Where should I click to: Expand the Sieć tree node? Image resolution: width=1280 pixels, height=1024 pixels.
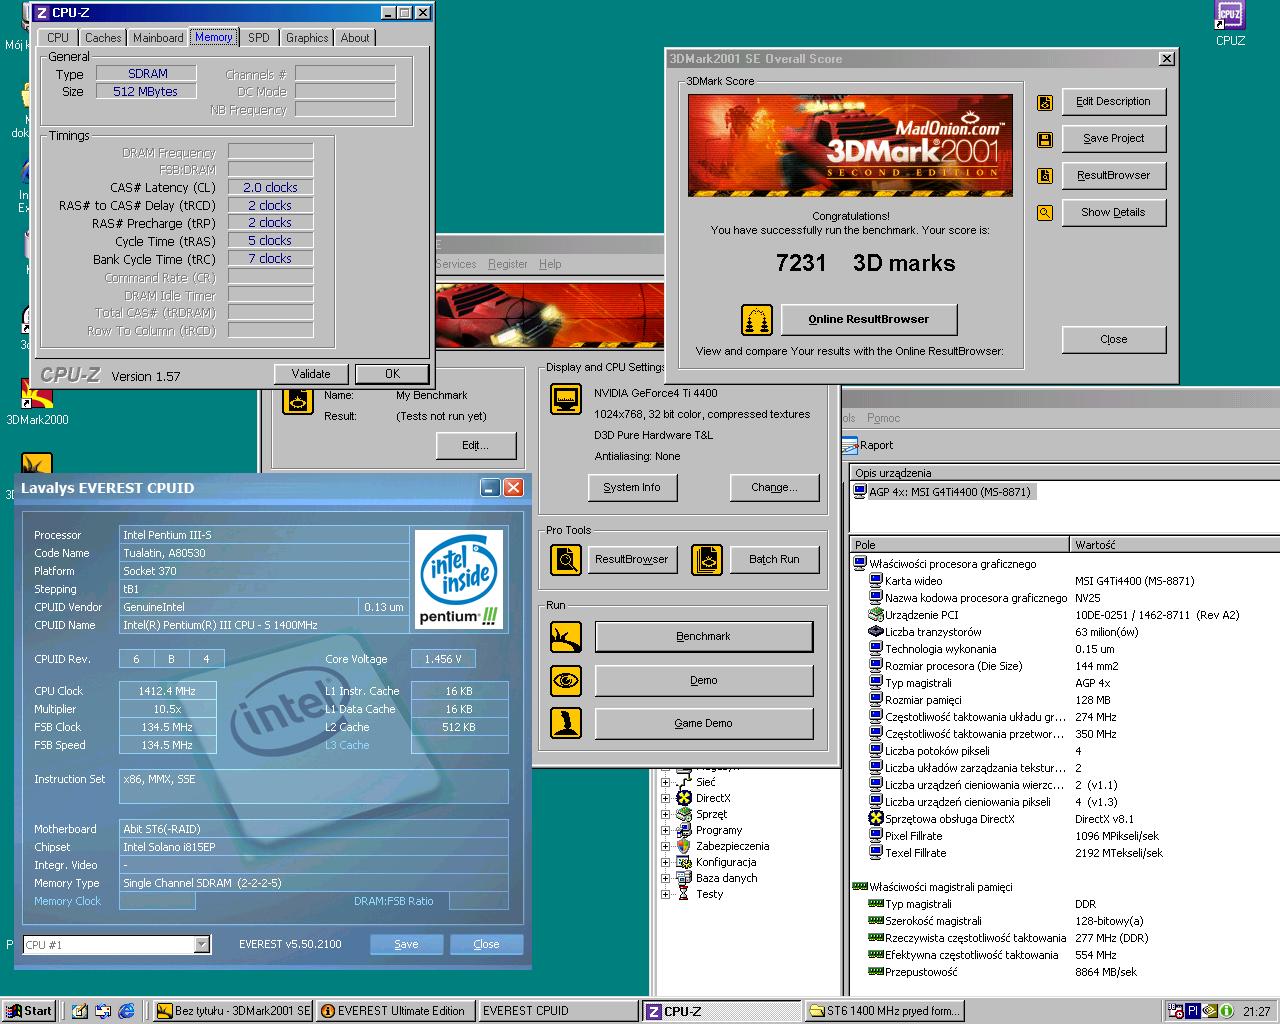(665, 782)
